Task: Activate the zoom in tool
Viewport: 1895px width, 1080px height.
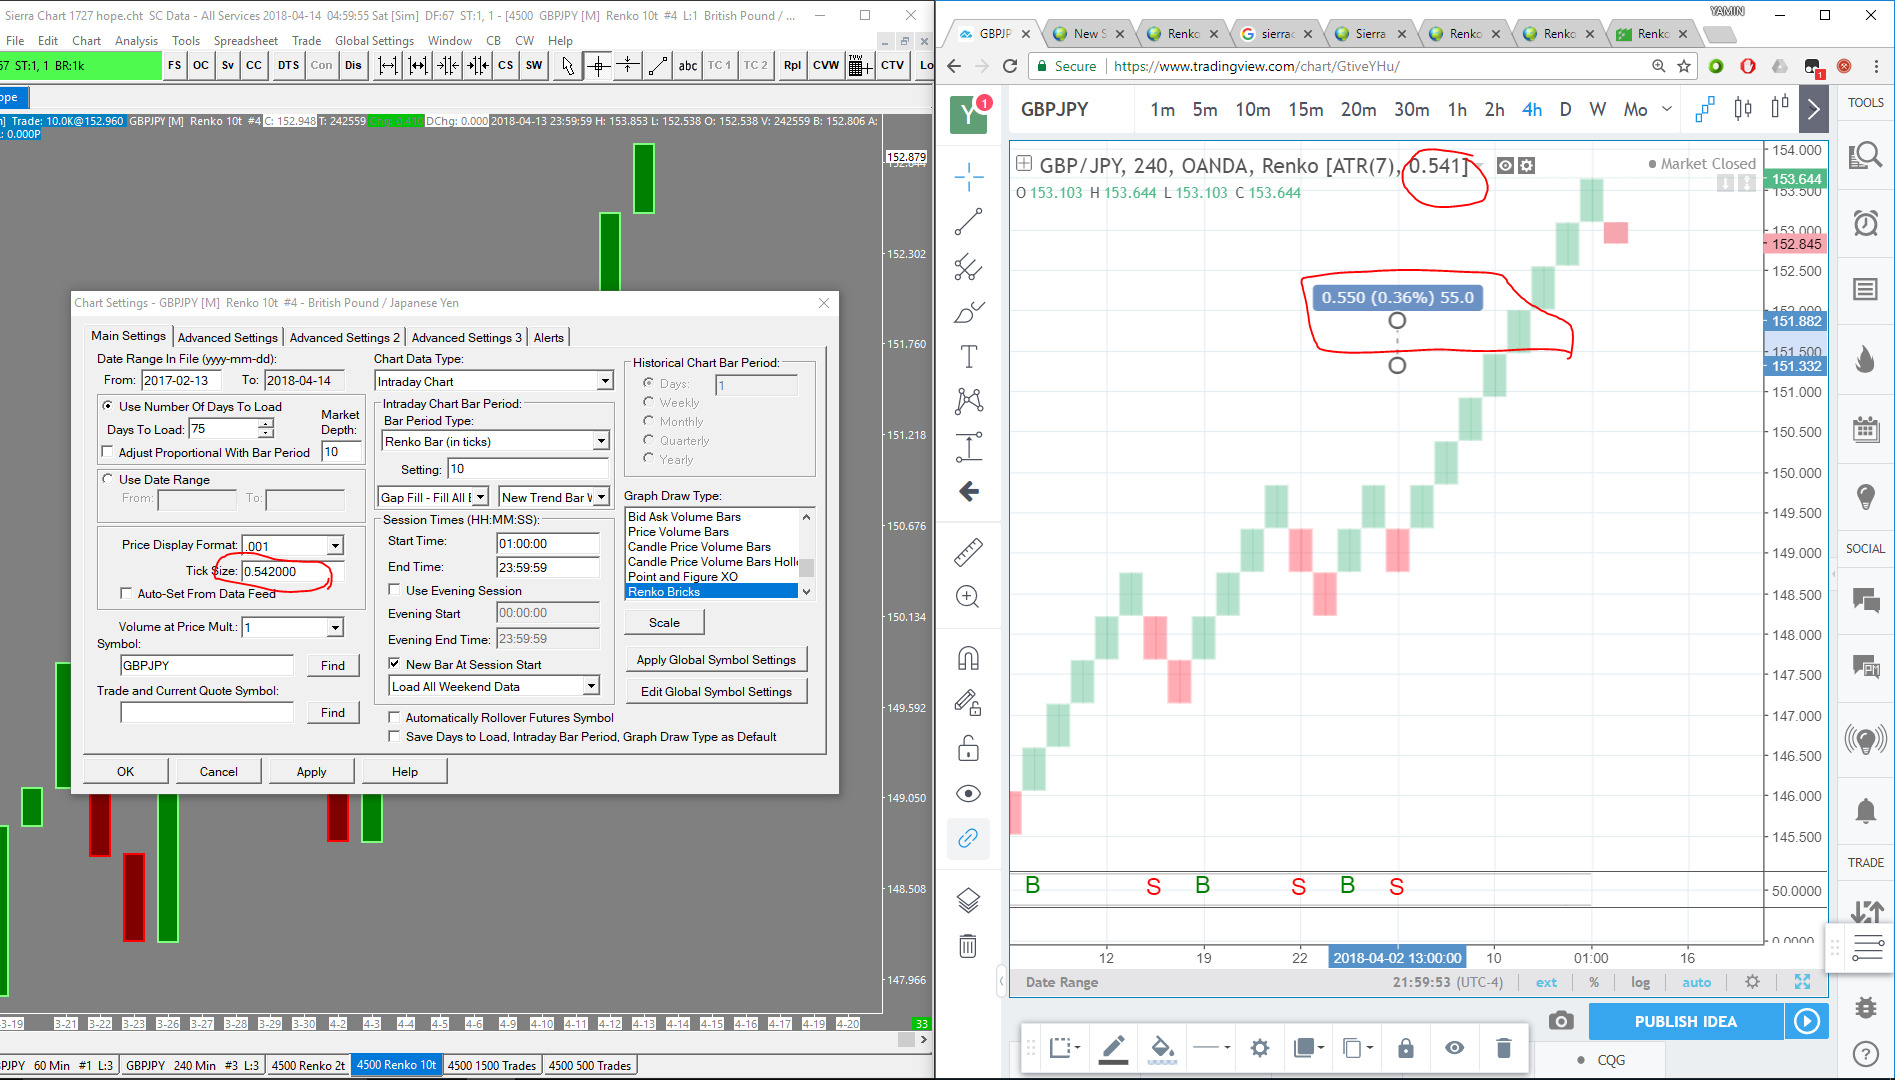Action: tap(968, 597)
